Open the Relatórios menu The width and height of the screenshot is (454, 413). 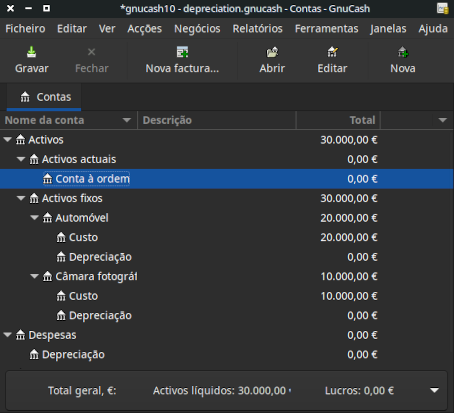(258, 29)
